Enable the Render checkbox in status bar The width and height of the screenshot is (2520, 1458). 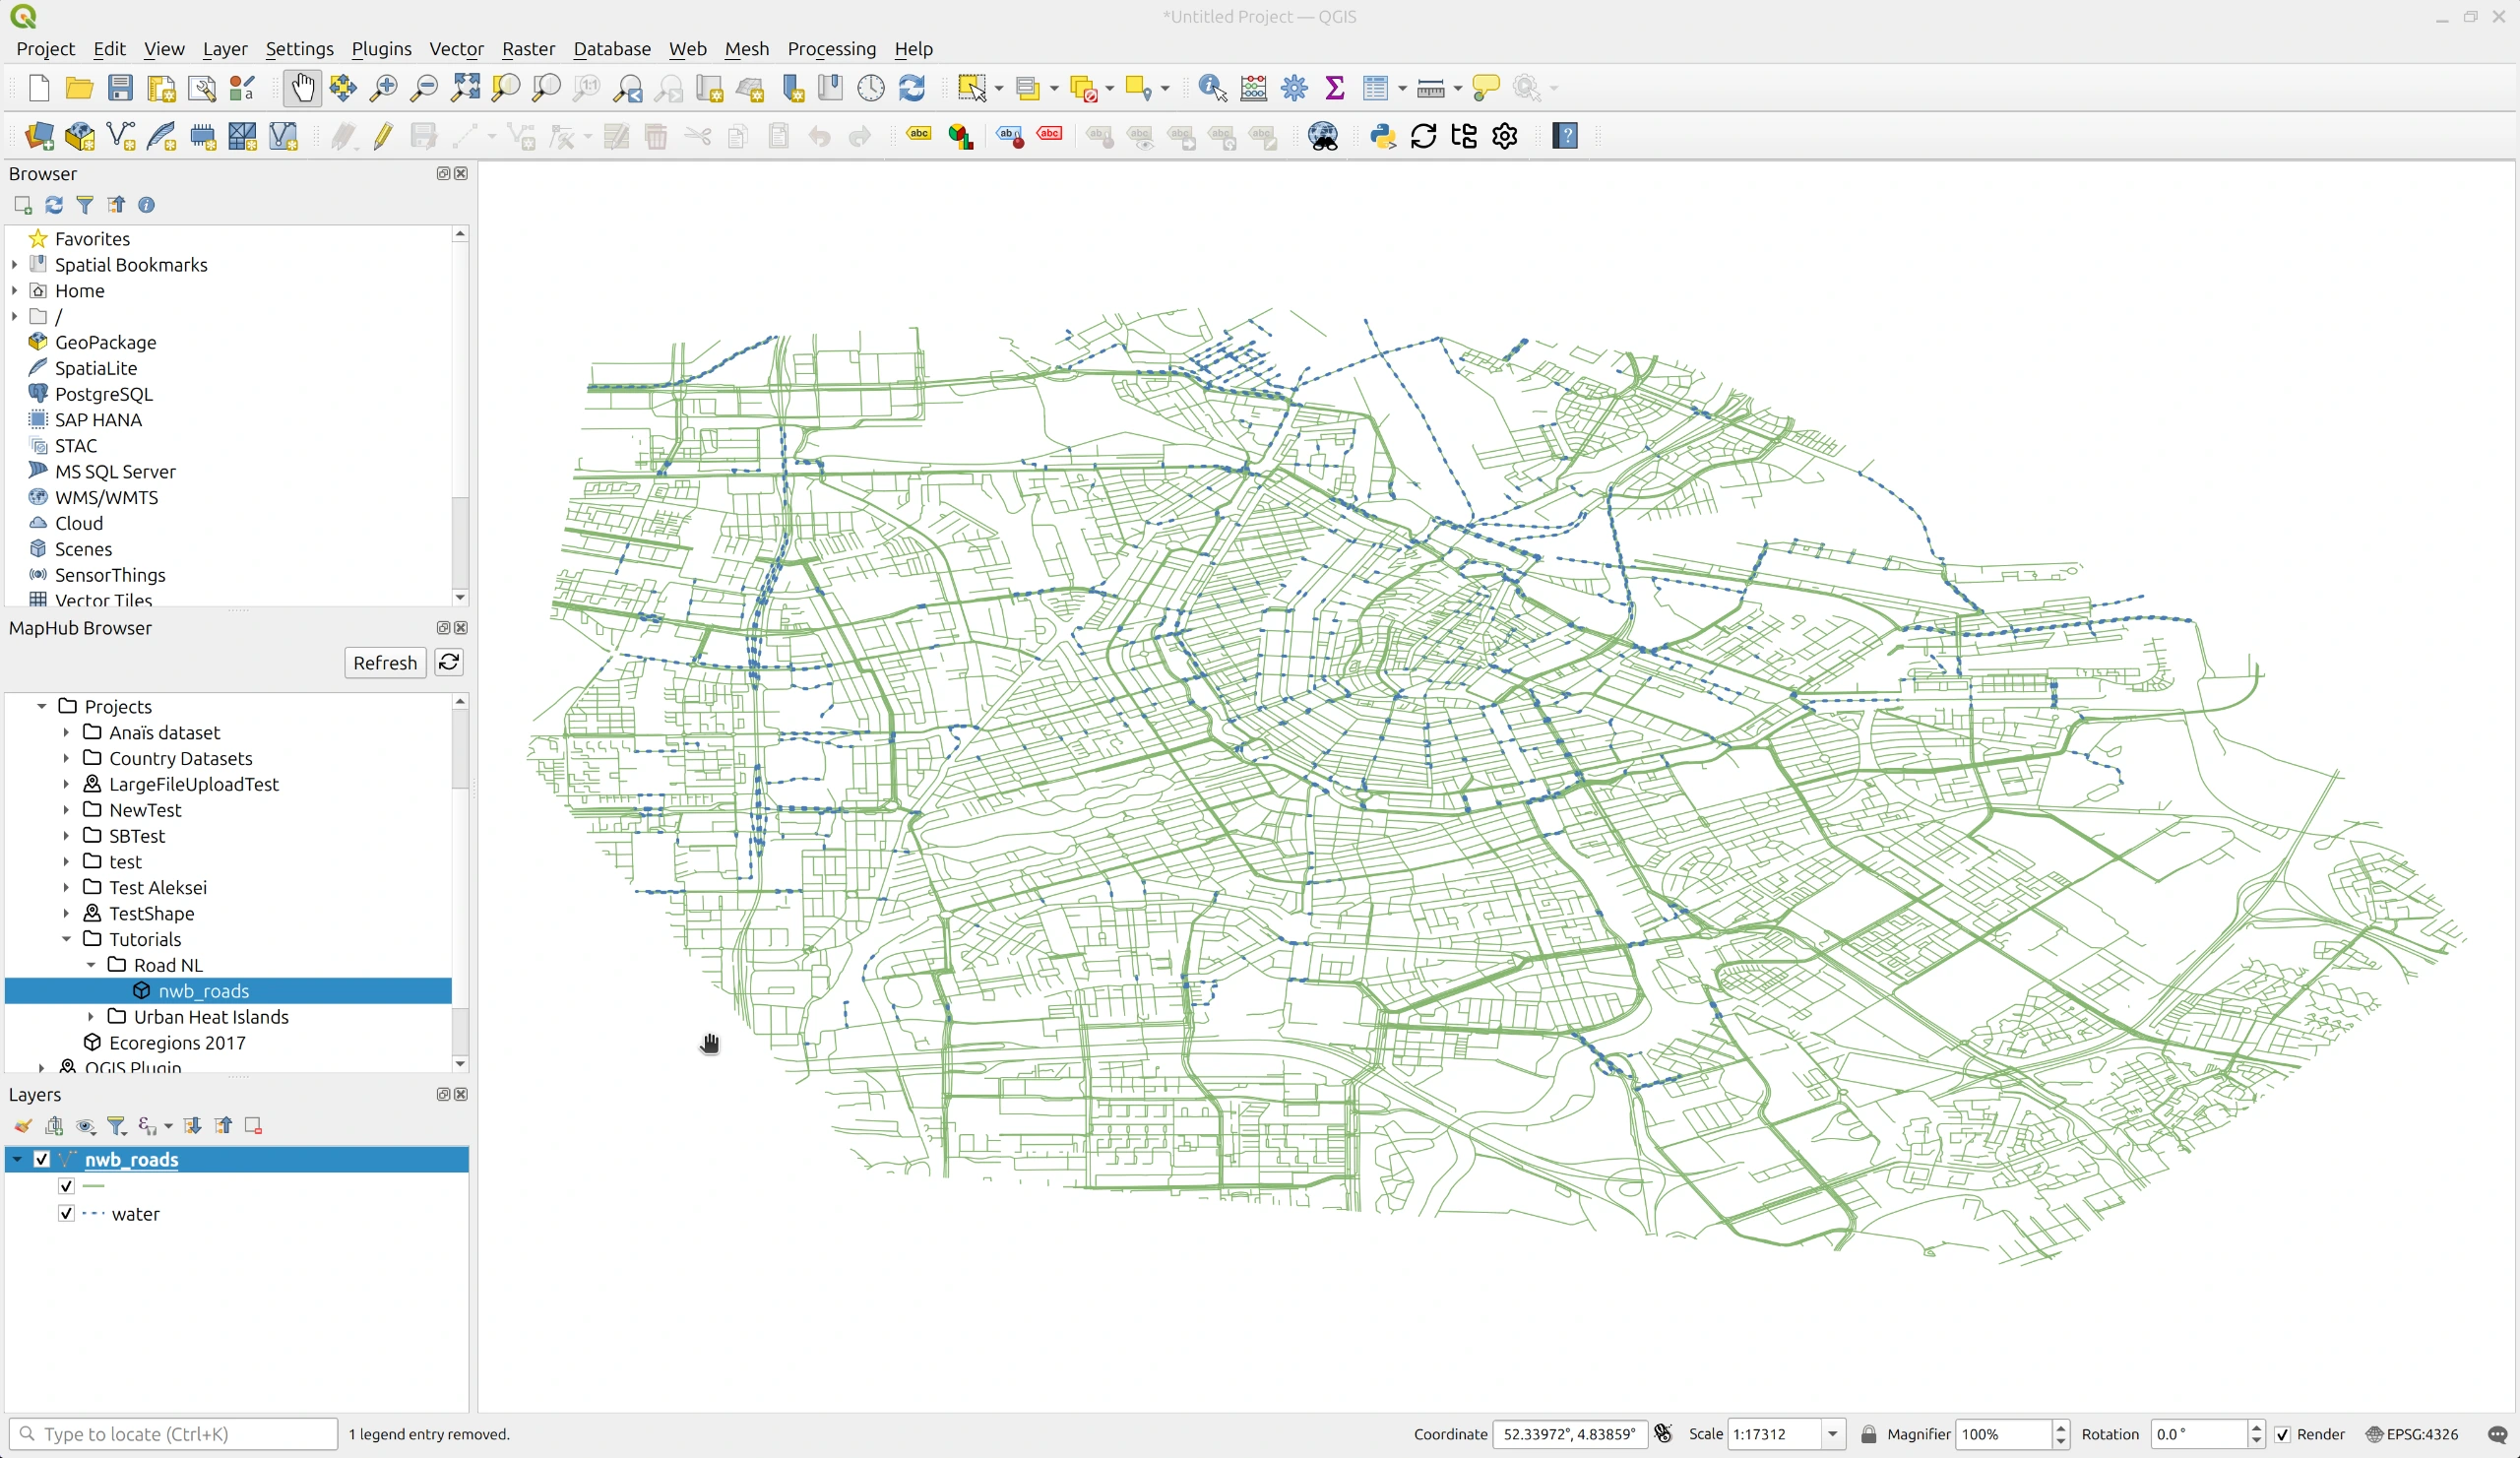pyautogui.click(x=2283, y=1434)
